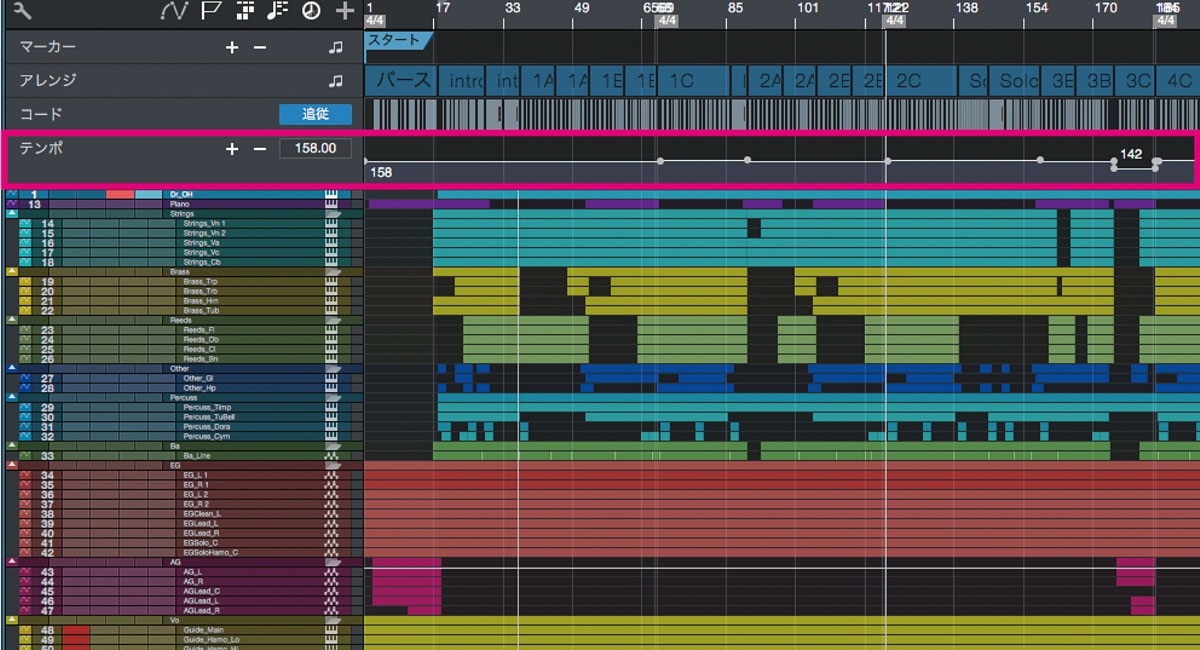Screen dimensions: 1200x650
Task: Collapse the Vo folder track
Action: pyautogui.click(x=11, y=620)
